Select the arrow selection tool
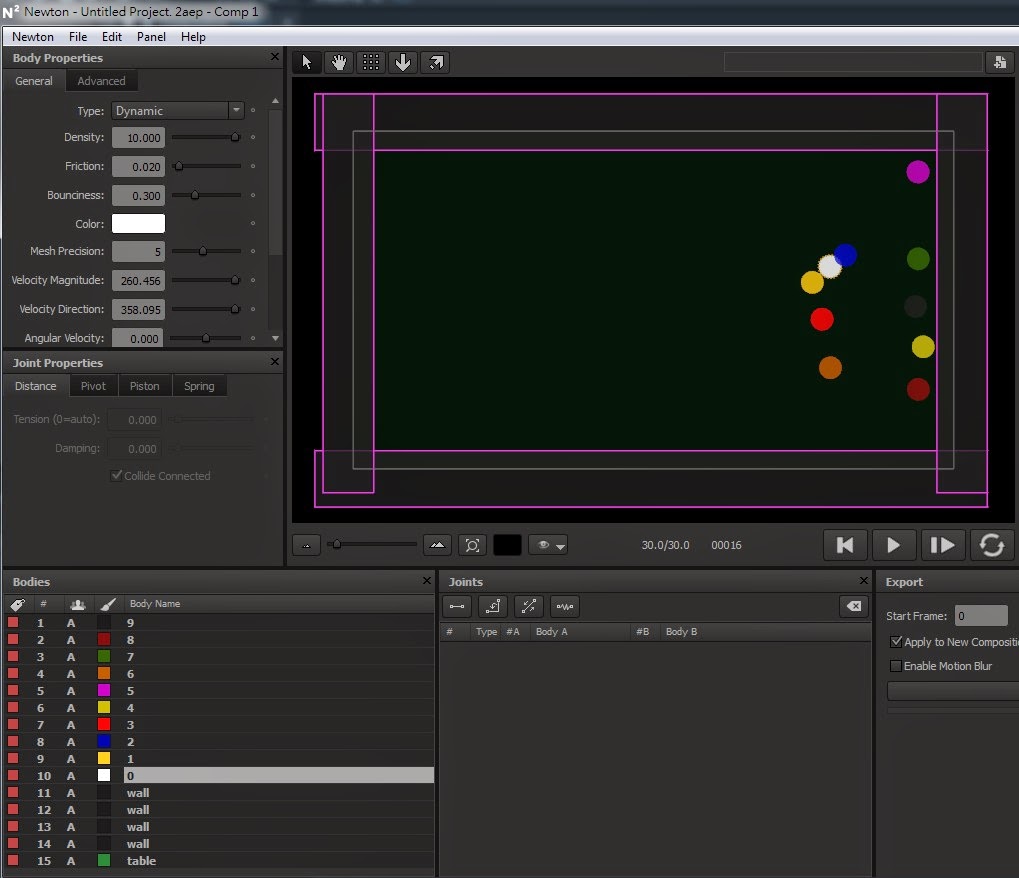Screen dimensions: 1019x878 pos(307,62)
